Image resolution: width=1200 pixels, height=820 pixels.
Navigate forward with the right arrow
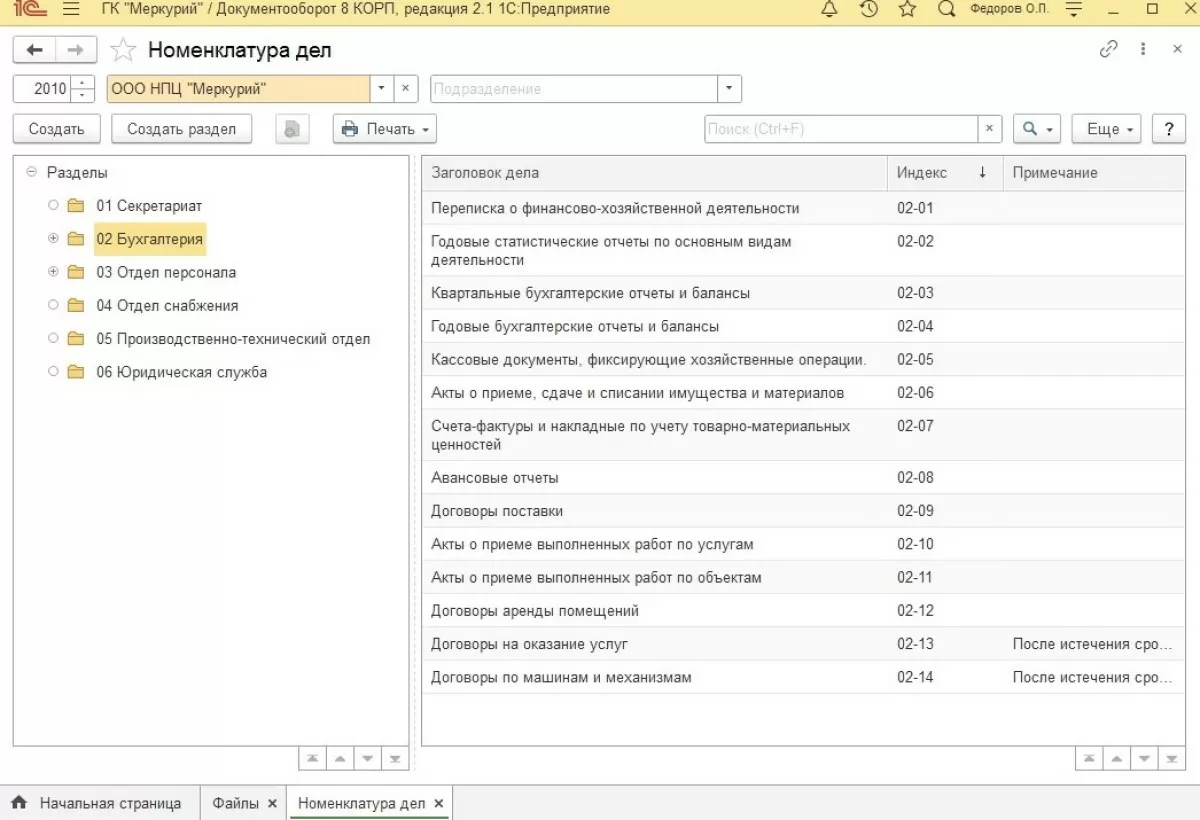tap(76, 50)
